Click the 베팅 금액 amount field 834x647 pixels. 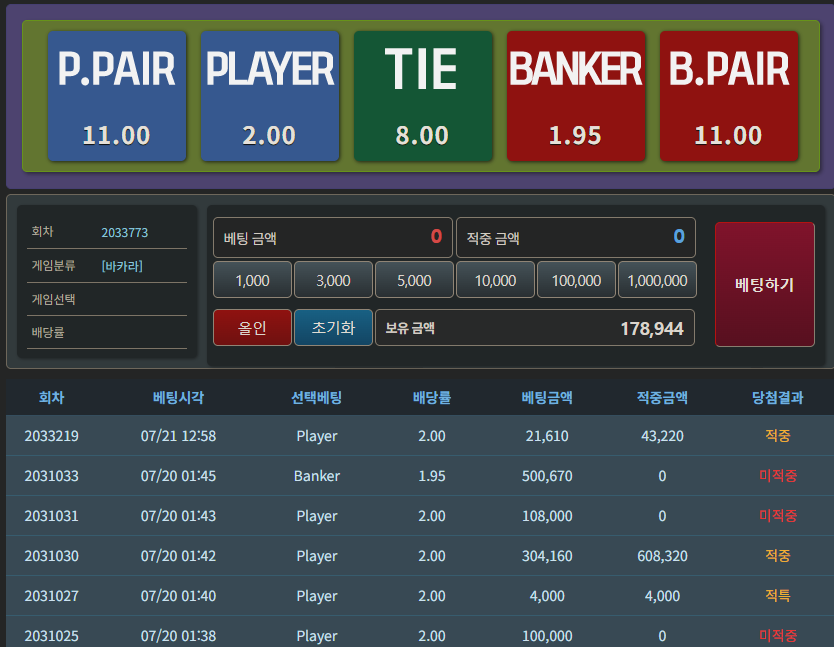333,237
